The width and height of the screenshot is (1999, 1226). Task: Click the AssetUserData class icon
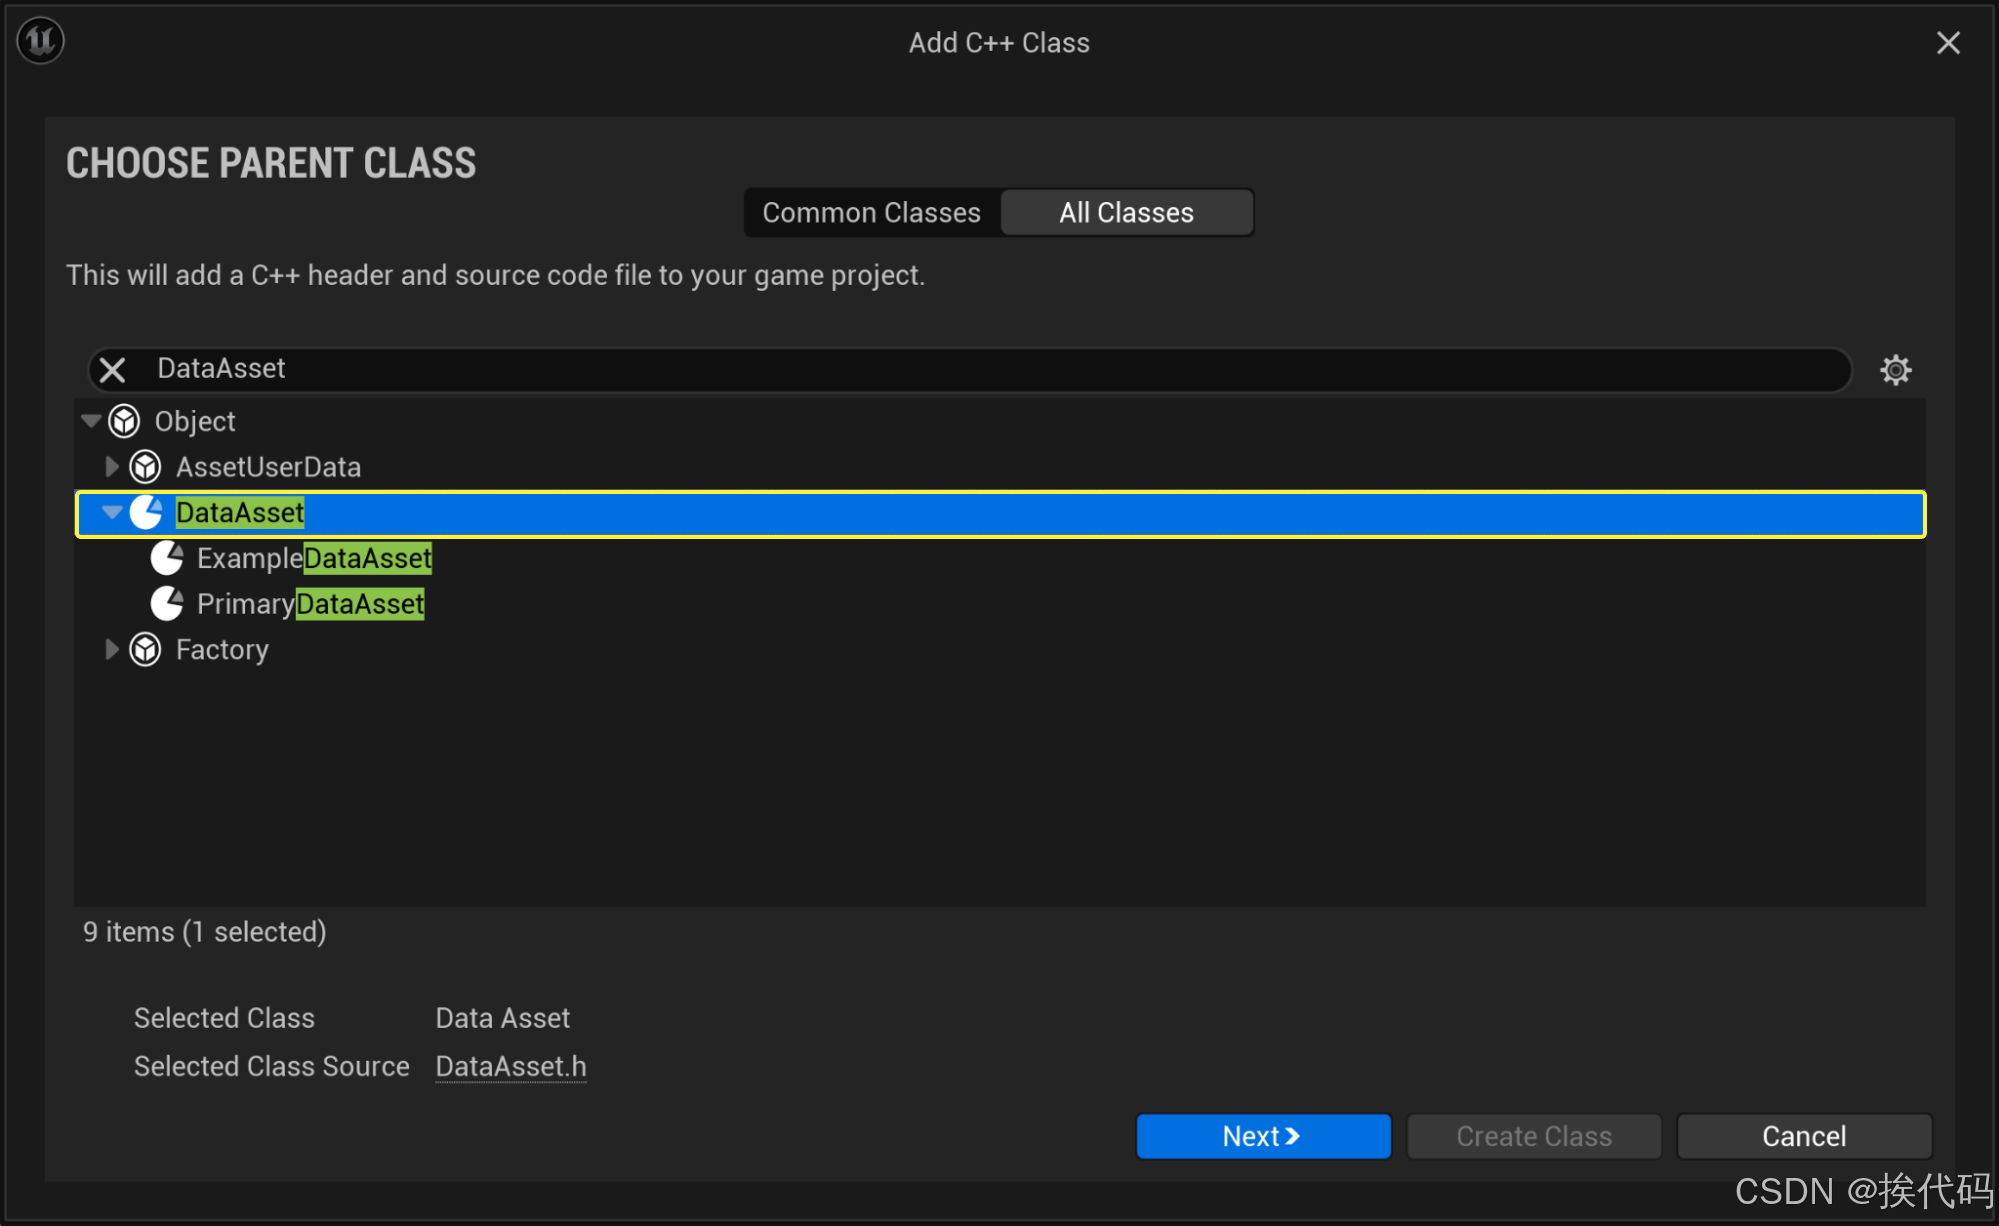point(146,467)
